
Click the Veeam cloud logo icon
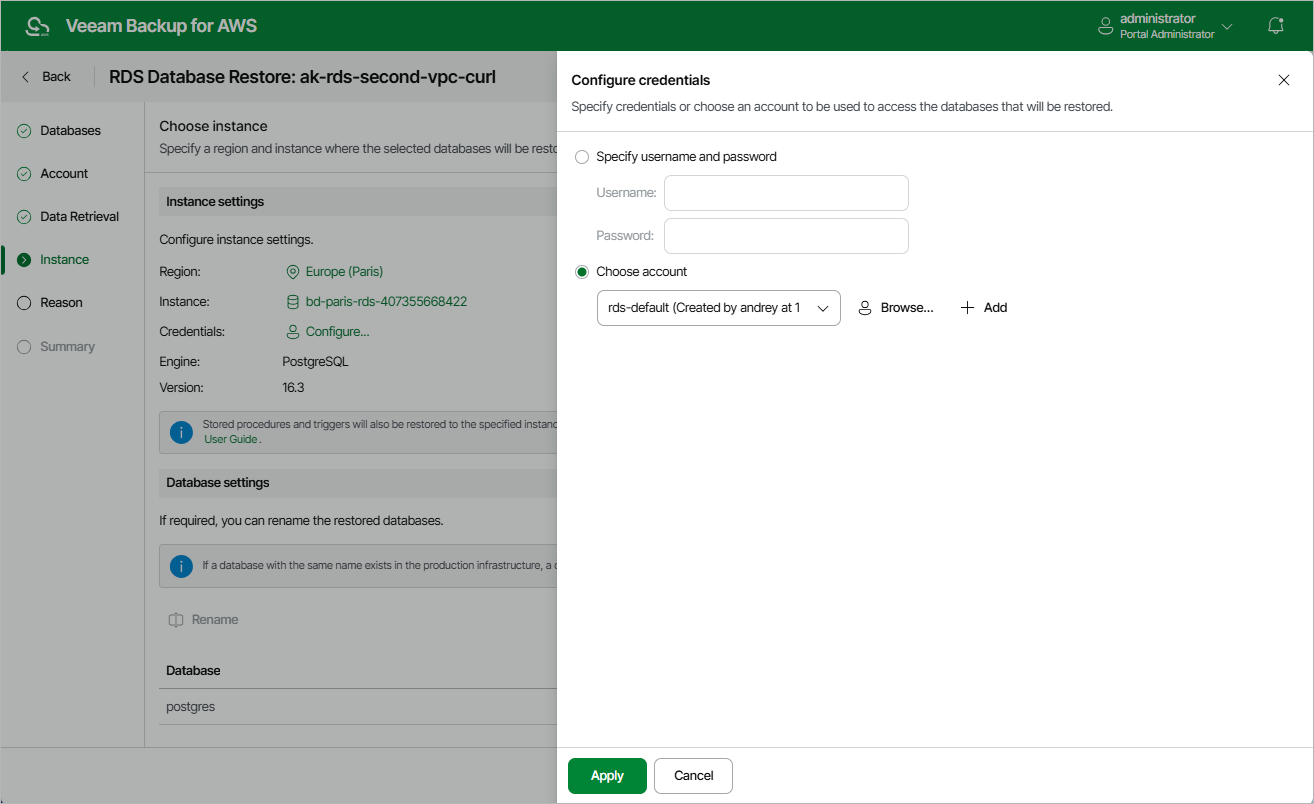pyautogui.click(x=37, y=26)
